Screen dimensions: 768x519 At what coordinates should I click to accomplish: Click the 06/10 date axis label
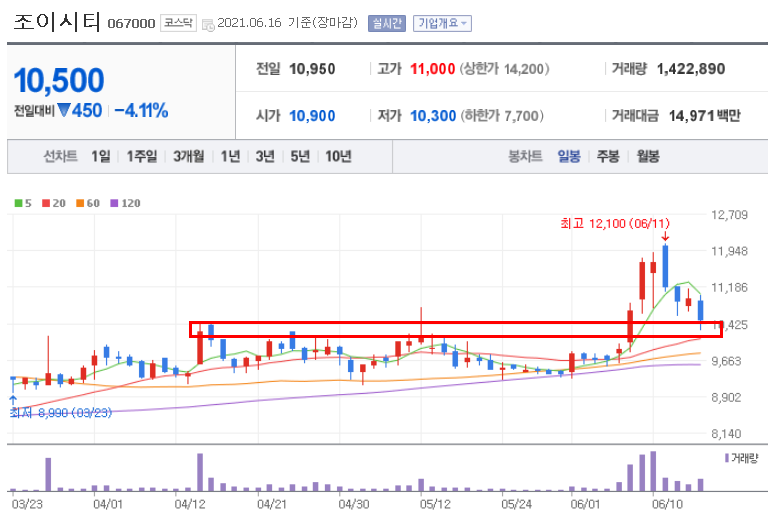click(667, 504)
